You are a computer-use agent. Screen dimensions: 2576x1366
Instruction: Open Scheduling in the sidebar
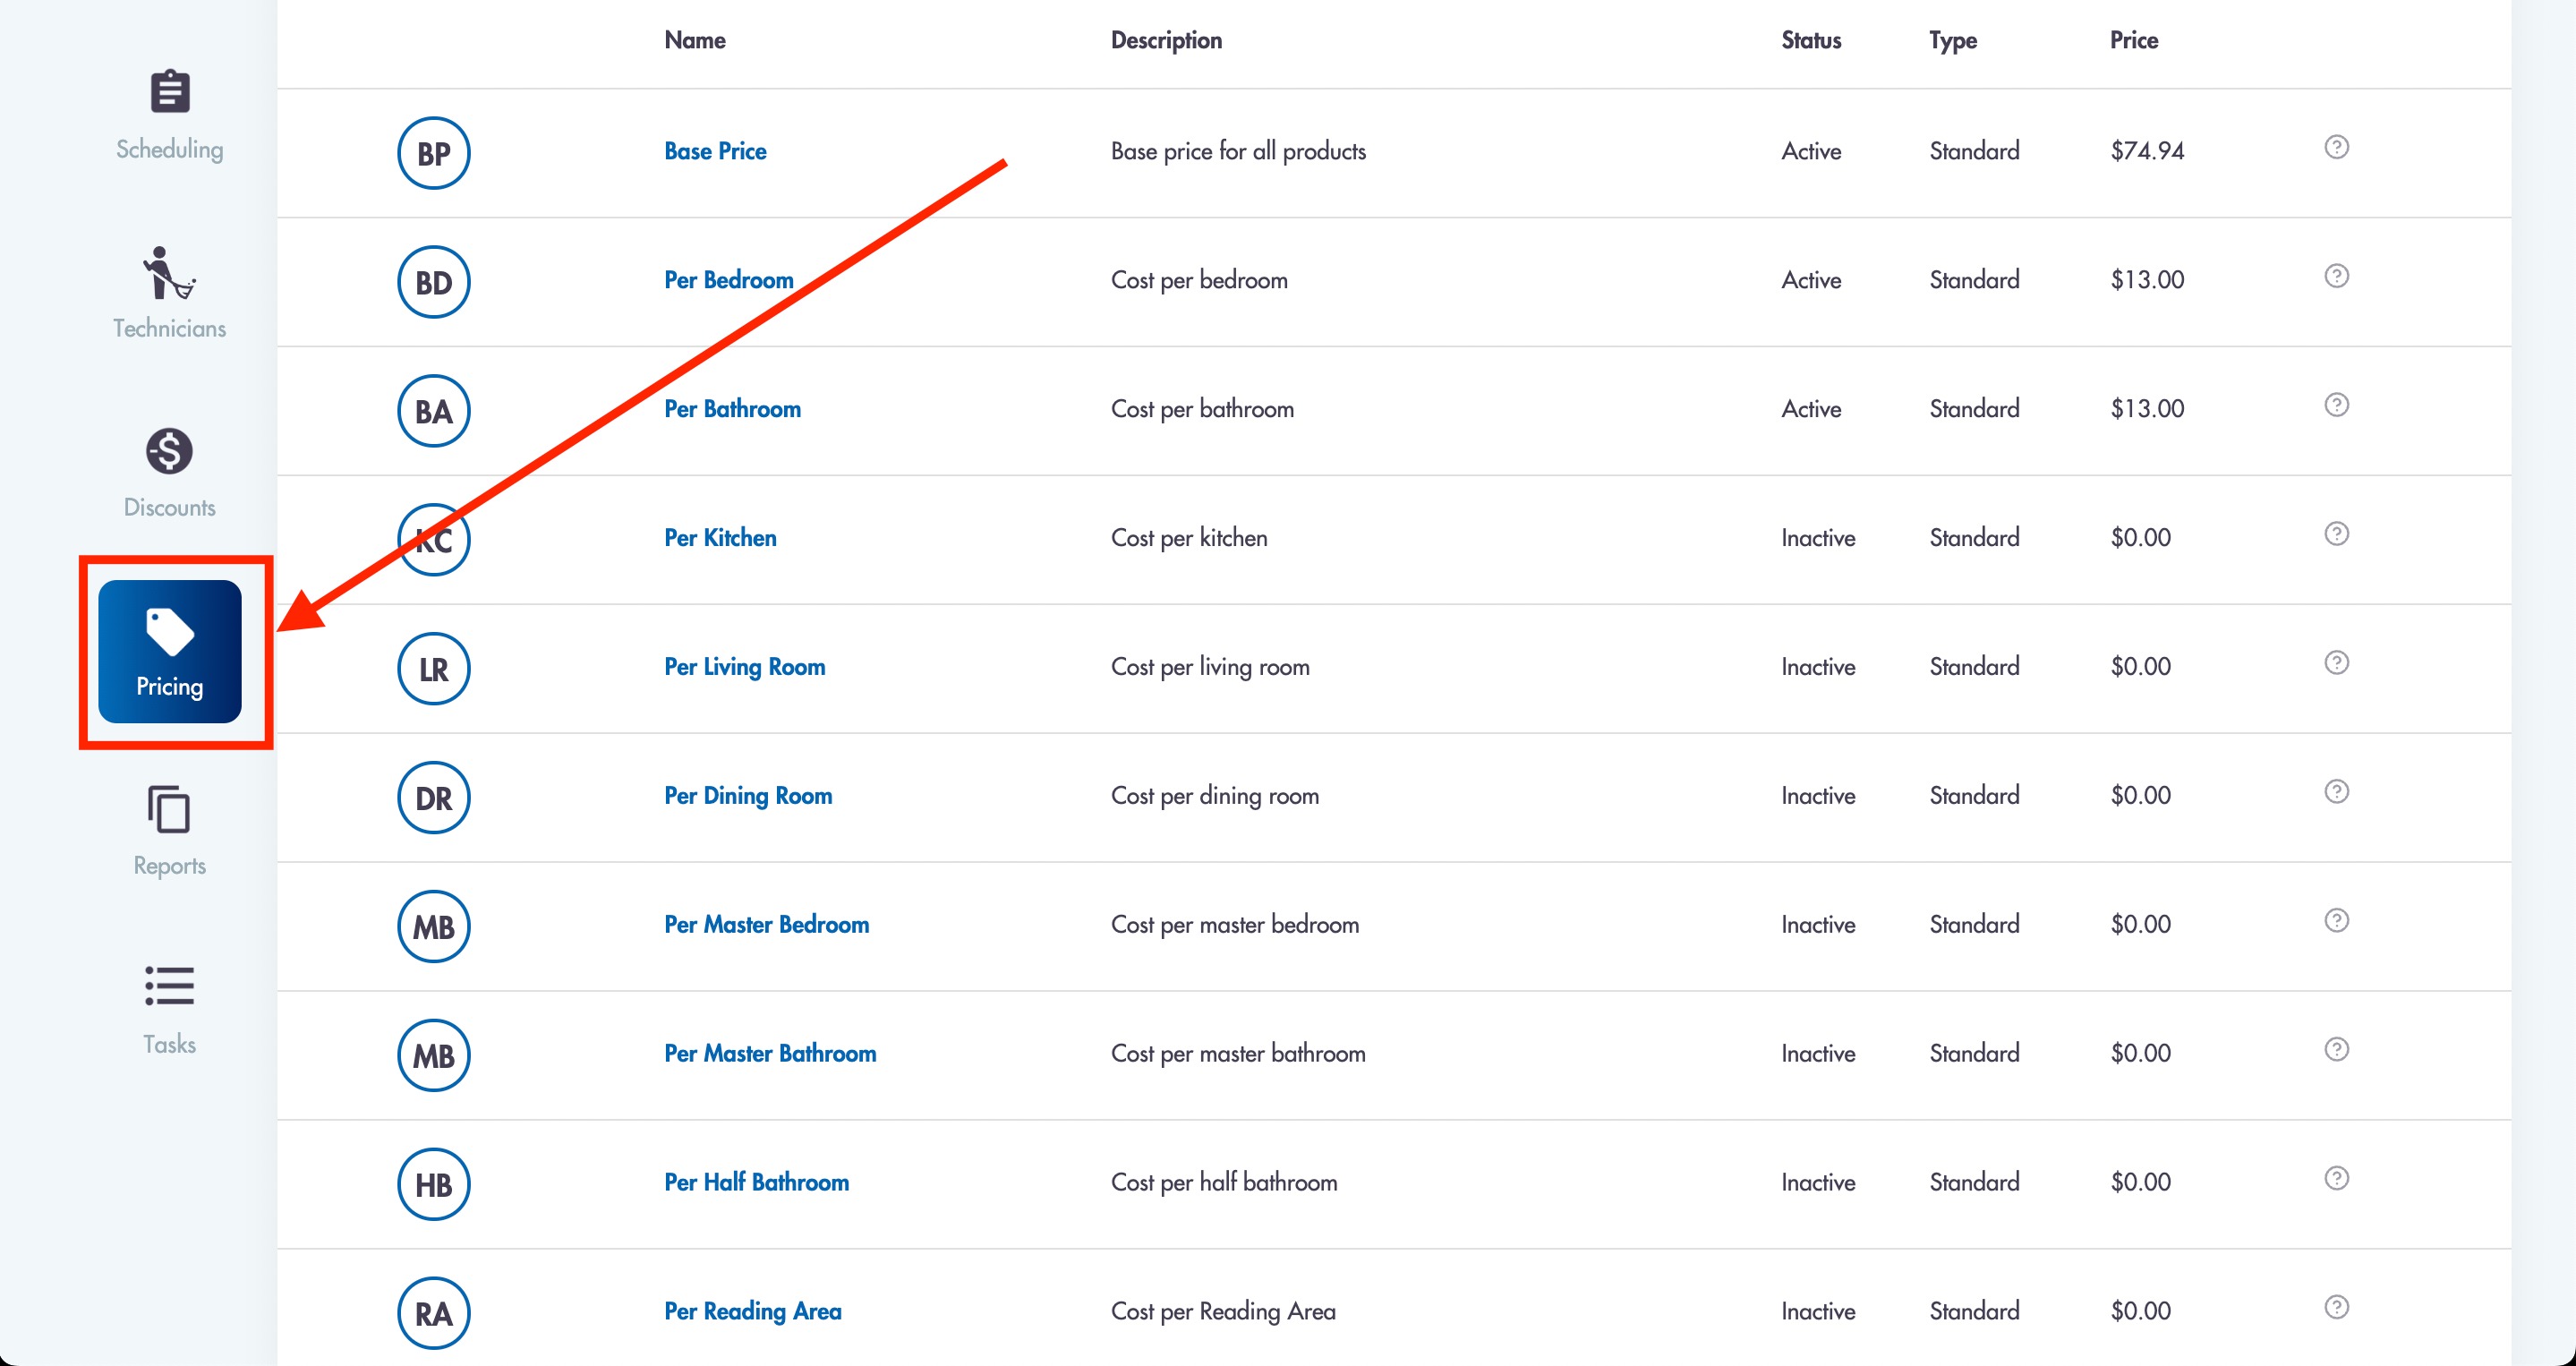(169, 115)
